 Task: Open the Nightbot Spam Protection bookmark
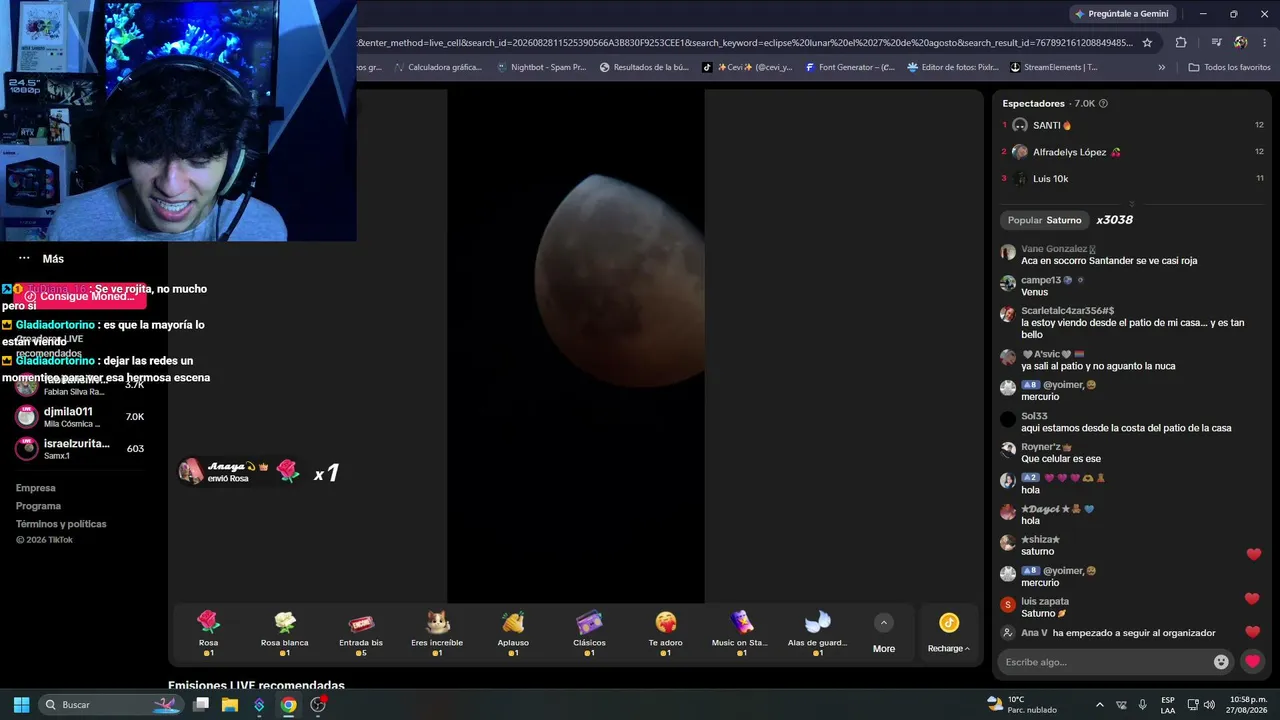(541, 67)
